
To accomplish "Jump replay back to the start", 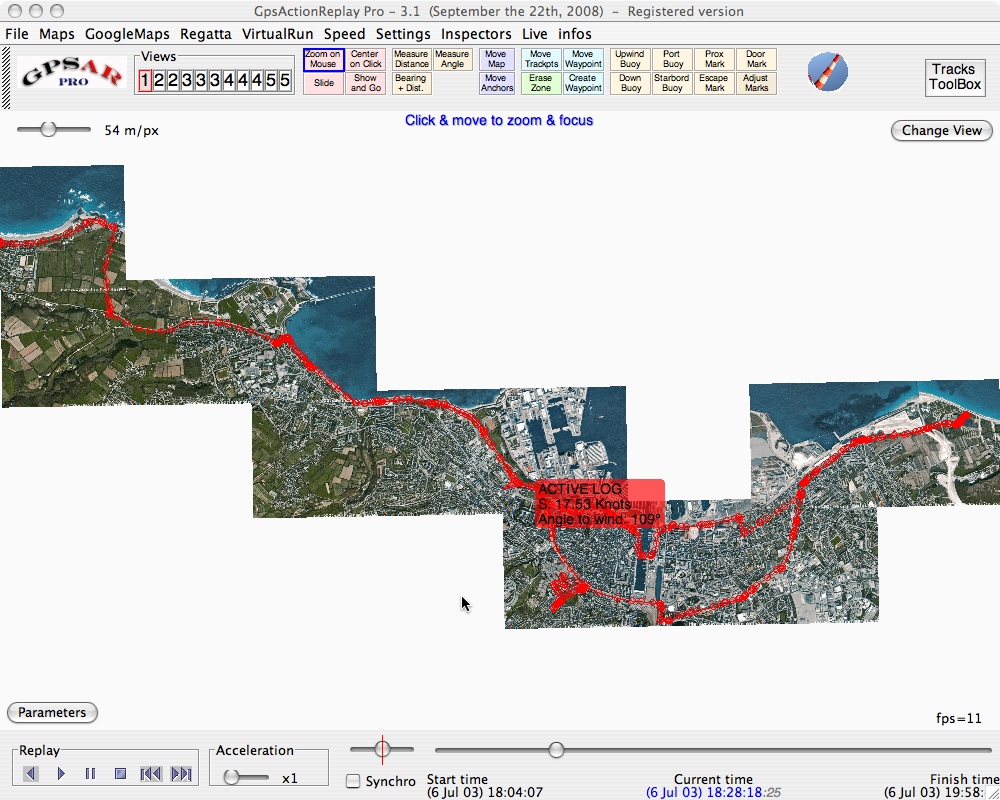I will (151, 774).
